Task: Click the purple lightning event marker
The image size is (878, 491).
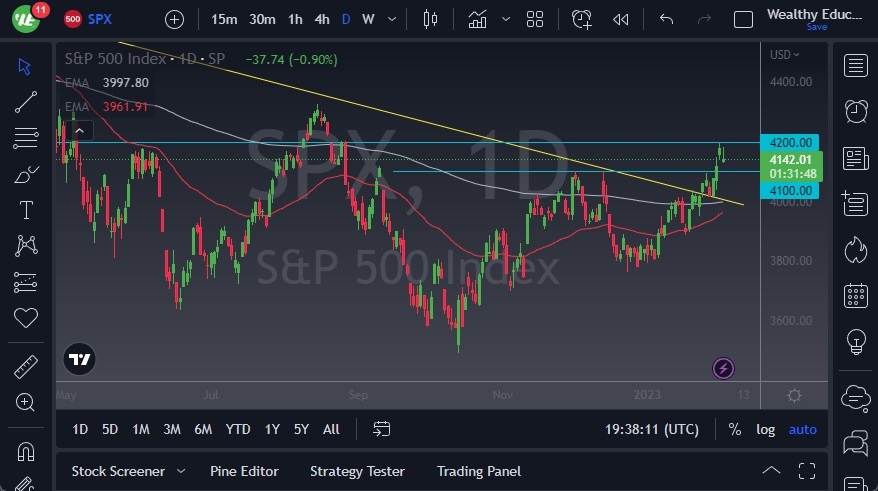Action: pyautogui.click(x=723, y=368)
